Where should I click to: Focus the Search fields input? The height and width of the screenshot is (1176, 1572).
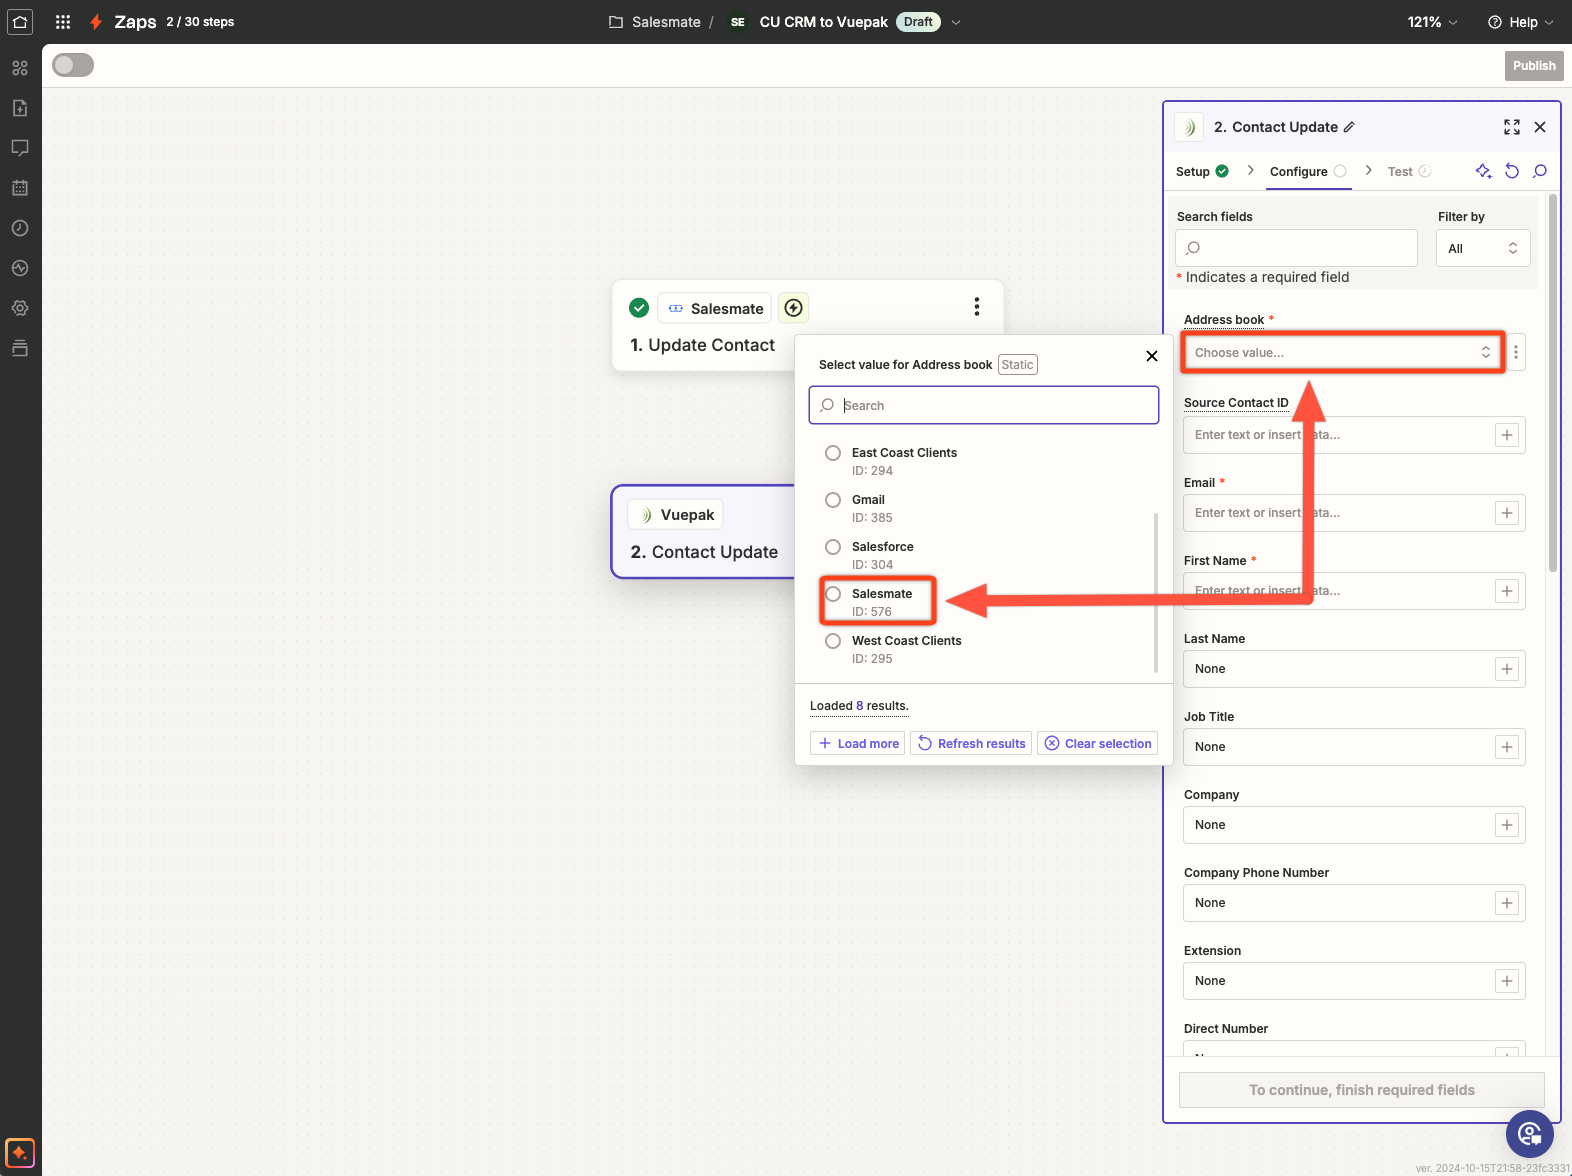coord(1296,248)
